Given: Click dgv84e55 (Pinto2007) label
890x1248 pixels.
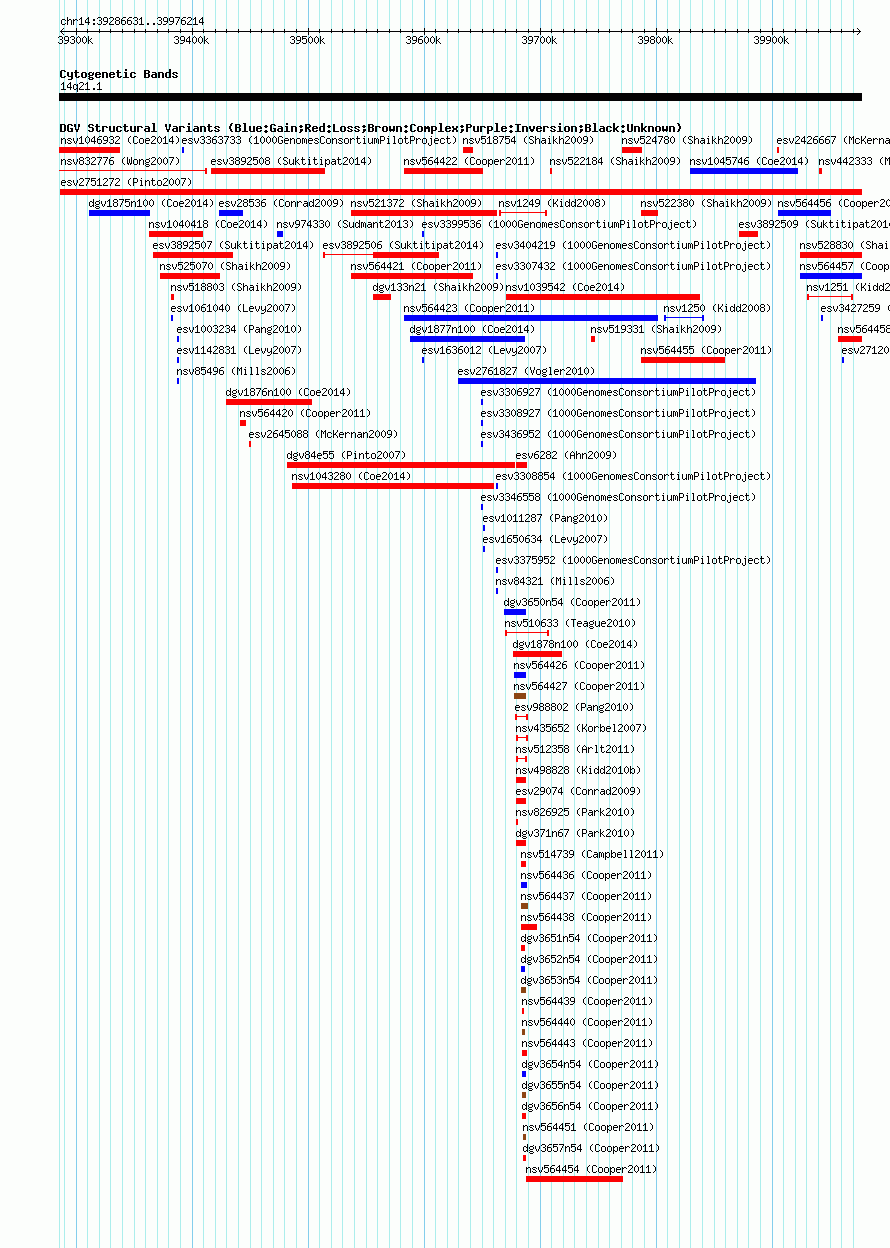Looking at the screenshot, I should tap(346, 455).
